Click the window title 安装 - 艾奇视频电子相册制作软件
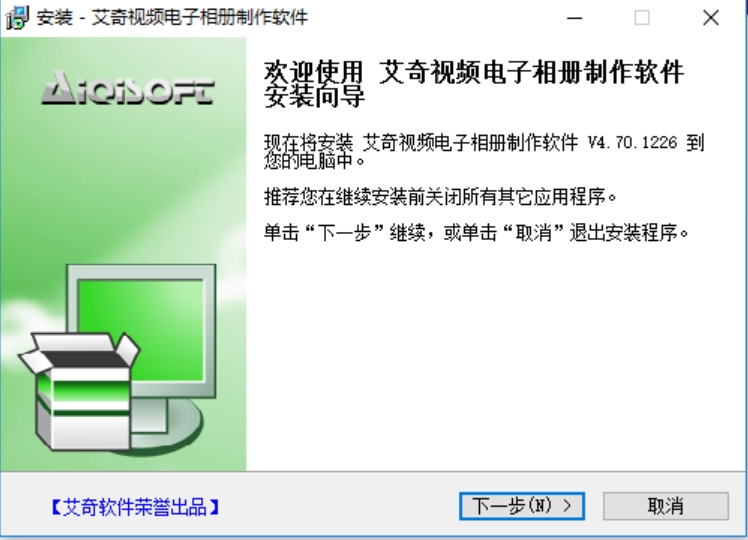The image size is (748, 540). (172, 18)
